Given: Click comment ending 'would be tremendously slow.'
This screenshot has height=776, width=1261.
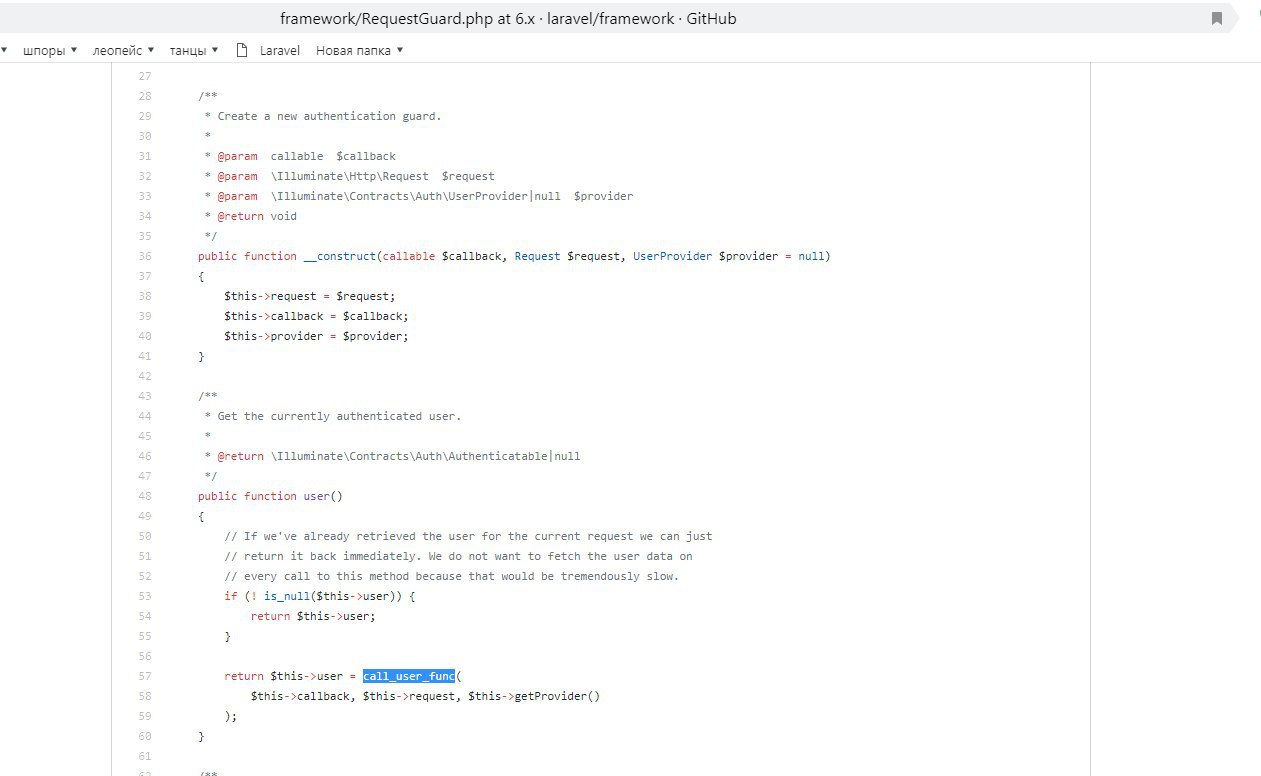Looking at the screenshot, I should (x=452, y=576).
